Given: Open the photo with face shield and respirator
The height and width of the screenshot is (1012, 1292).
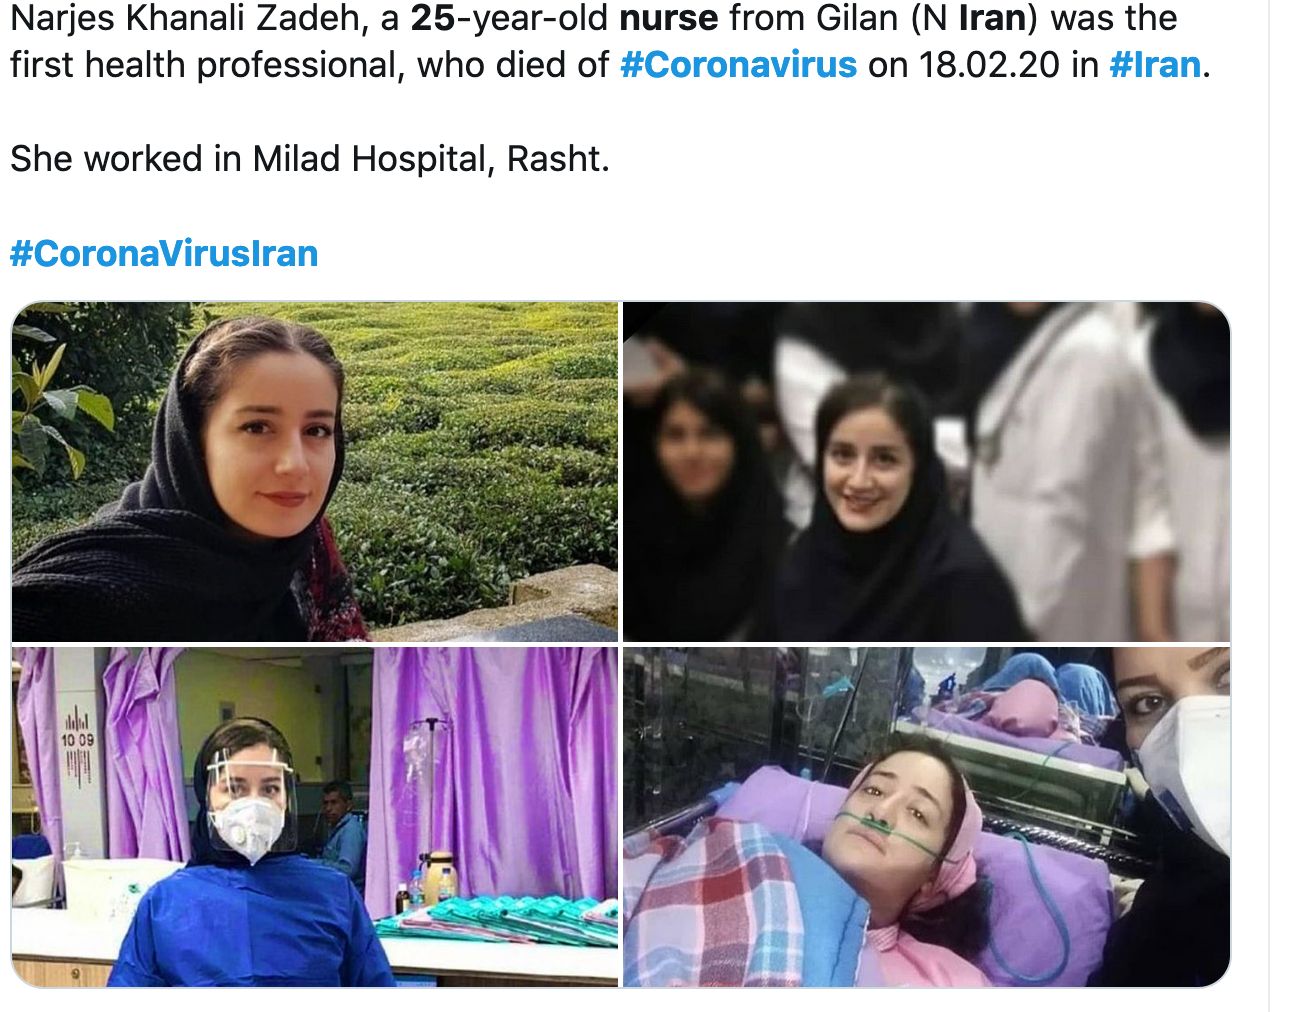Looking at the screenshot, I should point(315,816).
